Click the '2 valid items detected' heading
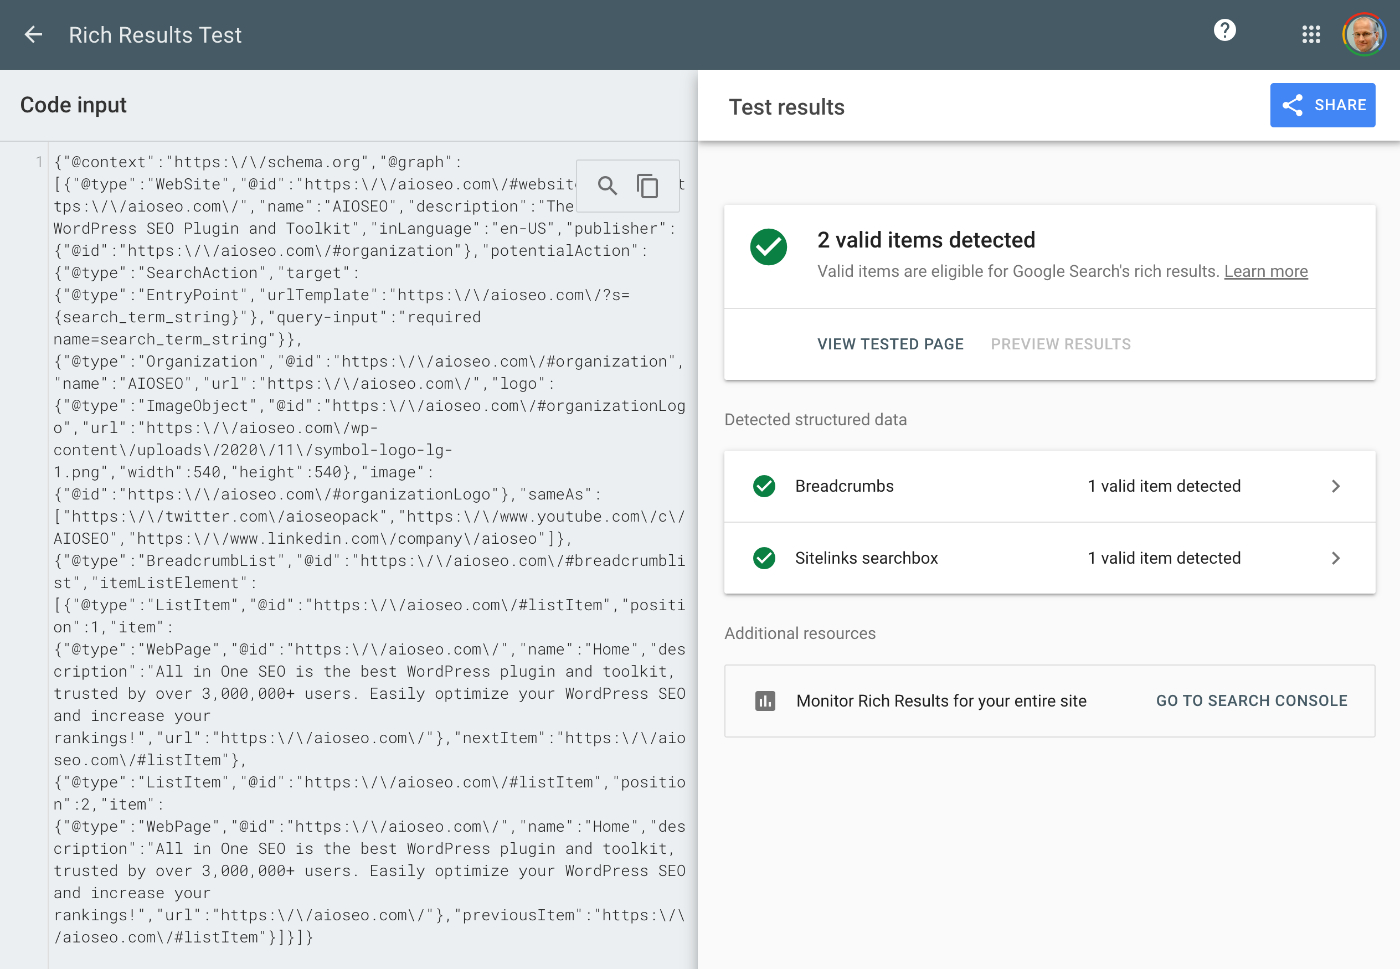Viewport: 1400px width, 969px height. click(x=926, y=240)
